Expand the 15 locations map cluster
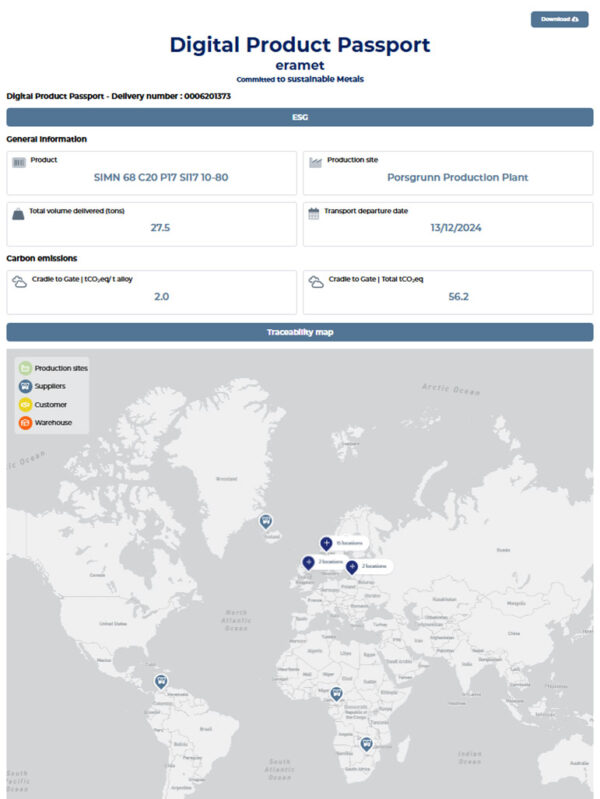 pyautogui.click(x=326, y=543)
